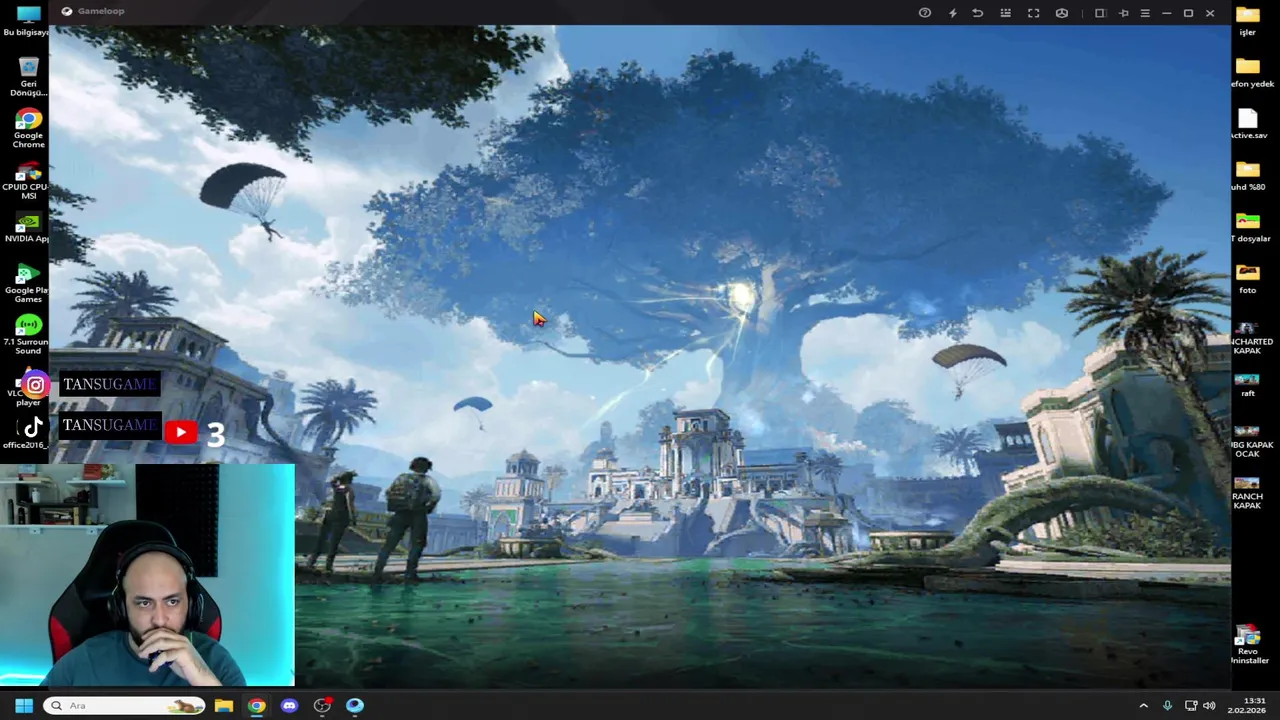The image size is (1280, 720).
Task: Pin the Gameloop window on top
Action: pyautogui.click(x=1123, y=13)
